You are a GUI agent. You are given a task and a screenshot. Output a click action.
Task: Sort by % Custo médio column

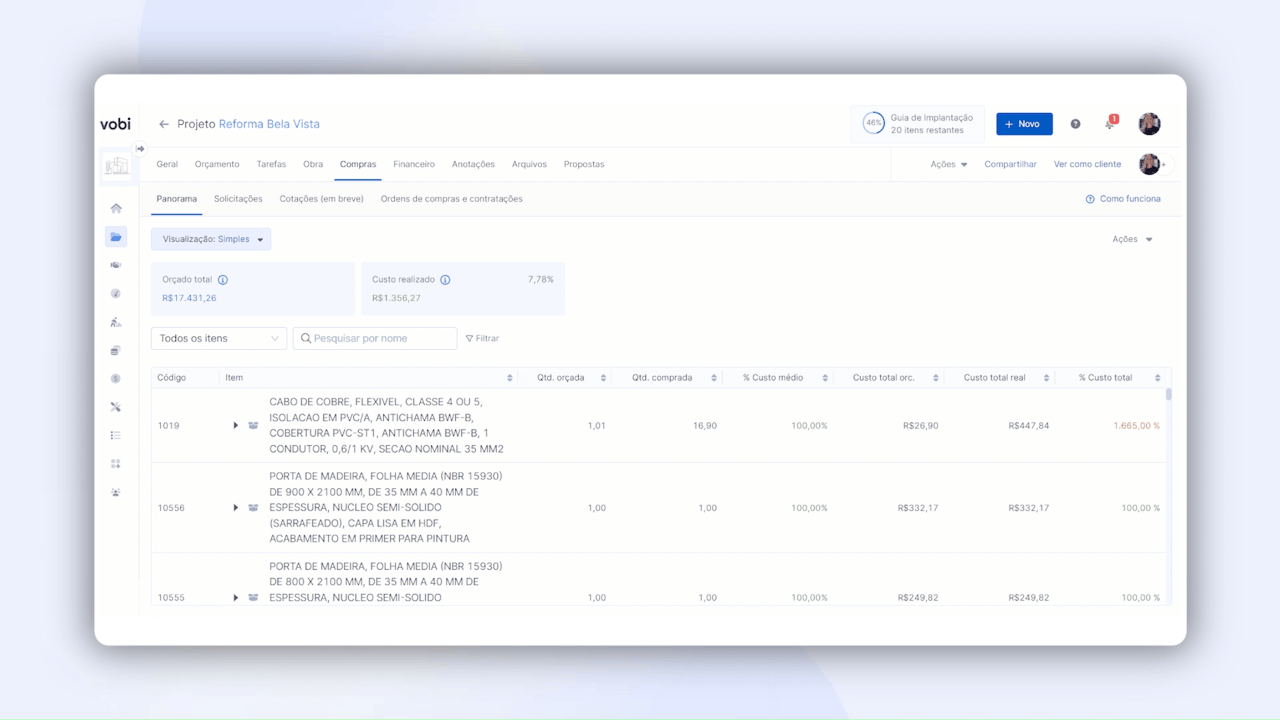click(x=825, y=378)
